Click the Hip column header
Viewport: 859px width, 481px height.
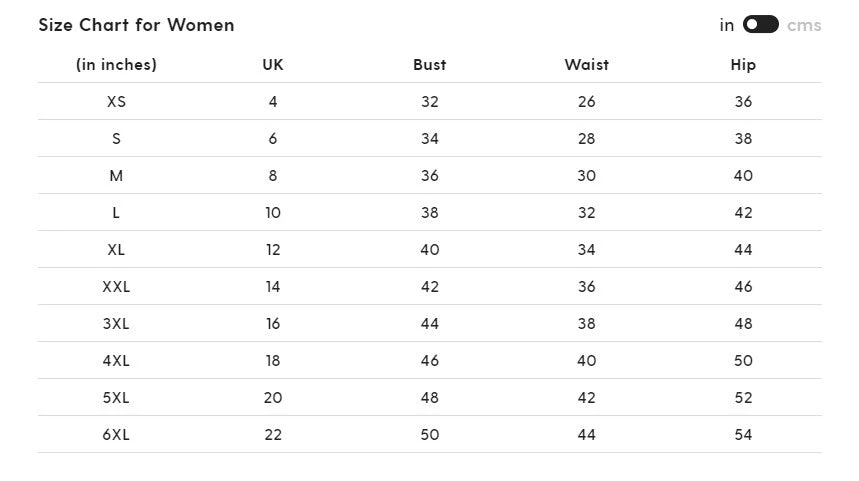click(x=743, y=65)
